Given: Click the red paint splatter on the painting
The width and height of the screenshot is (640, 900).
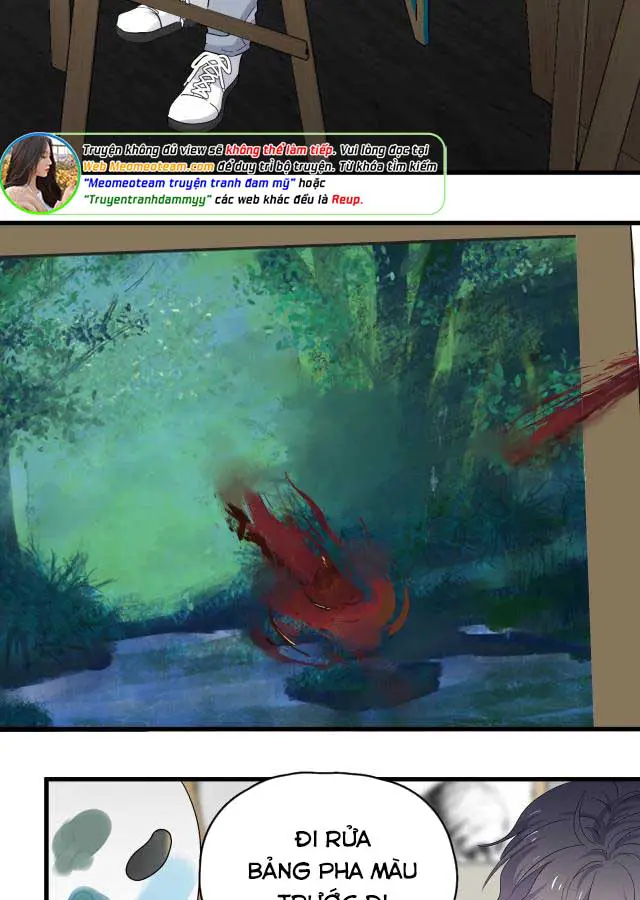Looking at the screenshot, I should [310, 570].
